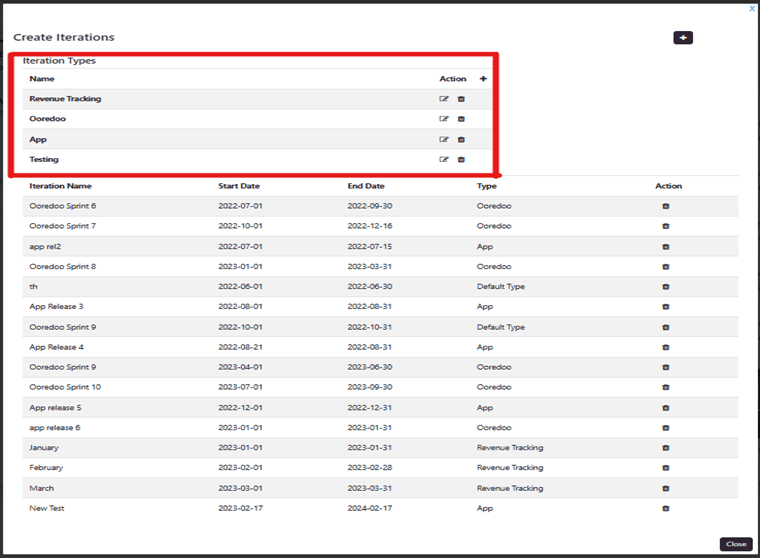Viewport: 760px width, 558px height.
Task: Delete the Revenue Tracking iteration type
Action: tap(461, 99)
